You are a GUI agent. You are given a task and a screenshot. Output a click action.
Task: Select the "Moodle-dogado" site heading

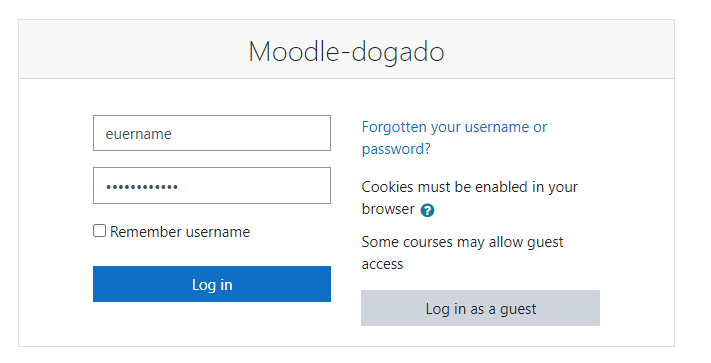click(346, 51)
